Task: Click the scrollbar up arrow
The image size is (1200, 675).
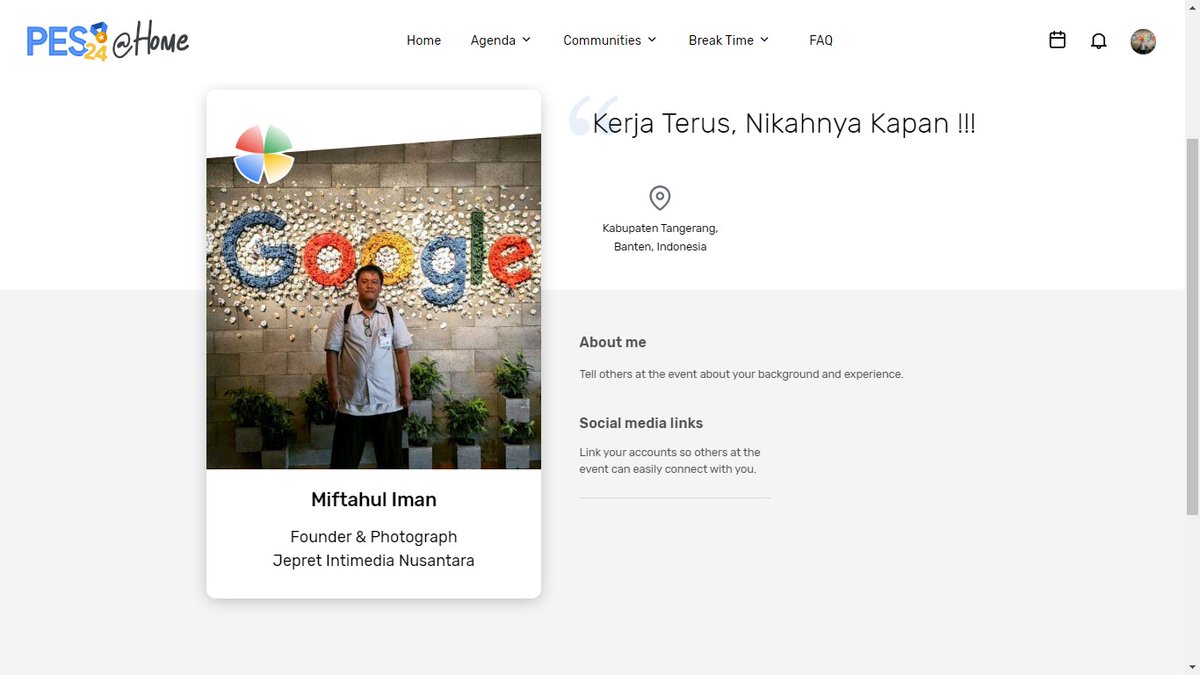Action: pyautogui.click(x=1192, y=8)
